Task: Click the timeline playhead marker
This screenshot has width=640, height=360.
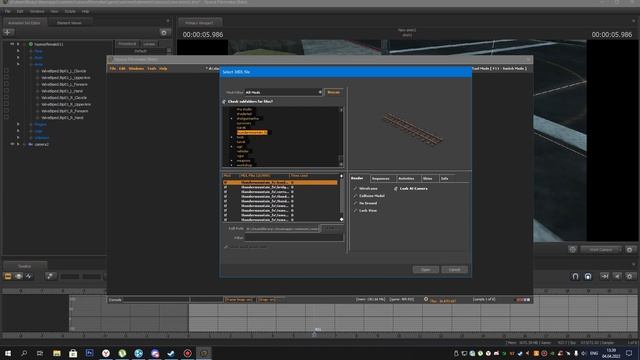Action: pyautogui.click(x=314, y=334)
